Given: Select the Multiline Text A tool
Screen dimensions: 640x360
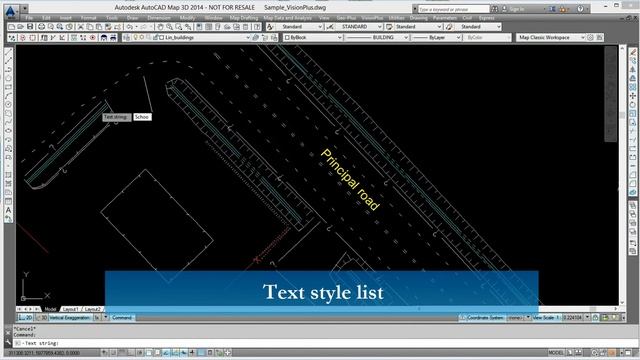Looking at the screenshot, I should click(x=8, y=210).
